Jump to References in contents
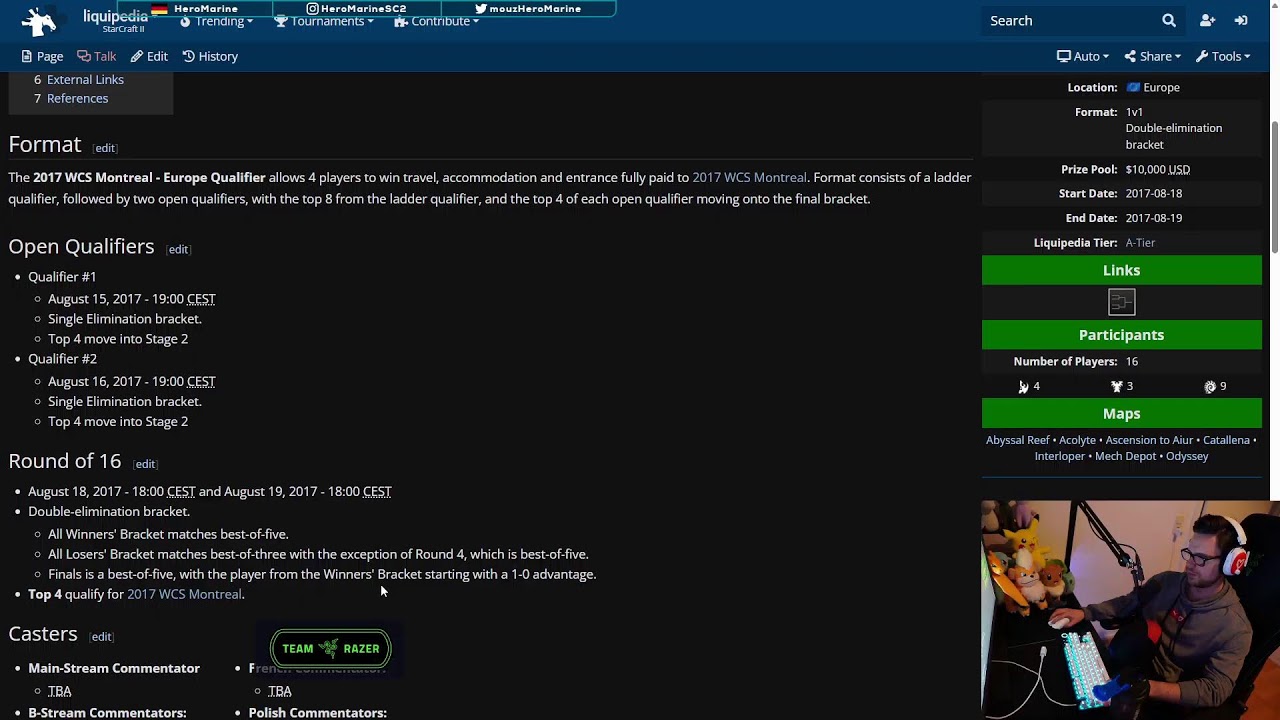This screenshot has height=720, width=1280. tap(77, 98)
